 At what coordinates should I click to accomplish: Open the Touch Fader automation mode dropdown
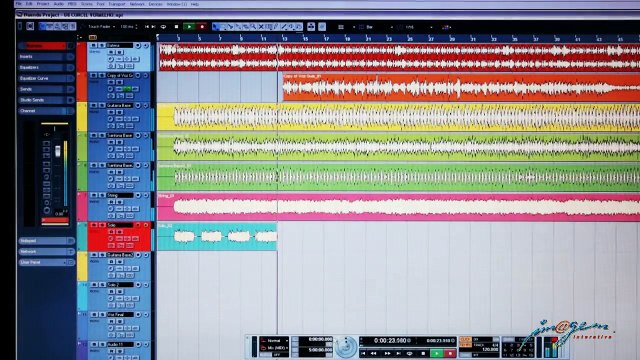pos(101,27)
